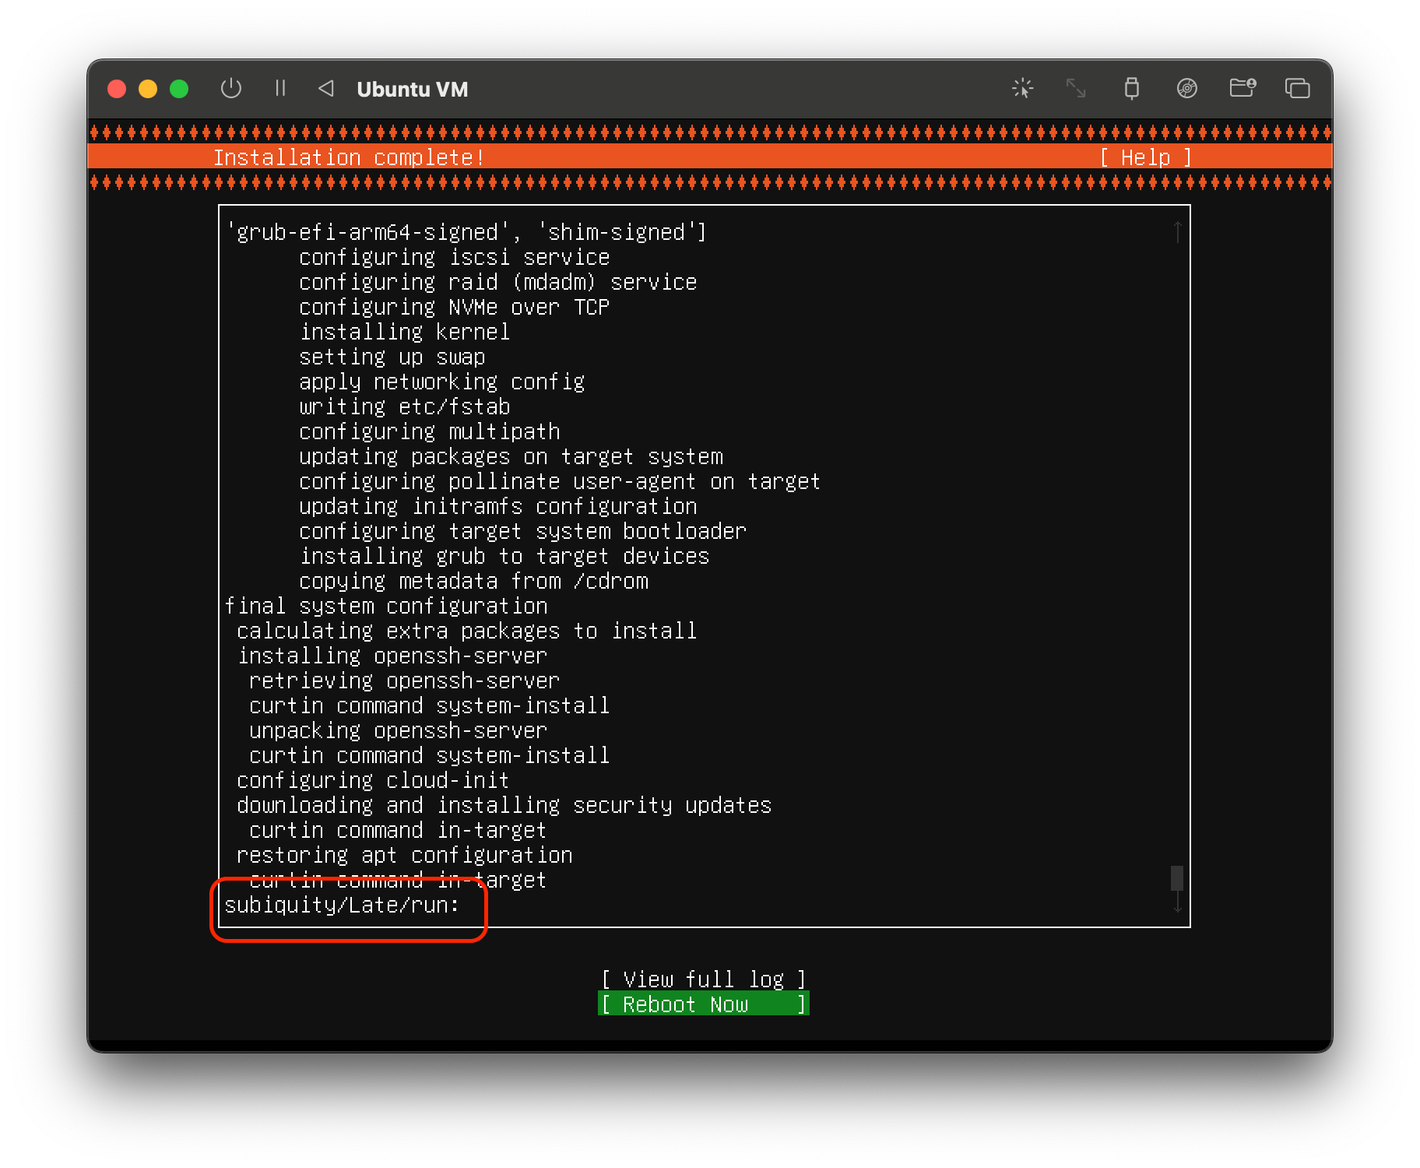Click 'apply networking config' log line
The image size is (1420, 1168).
point(442,382)
